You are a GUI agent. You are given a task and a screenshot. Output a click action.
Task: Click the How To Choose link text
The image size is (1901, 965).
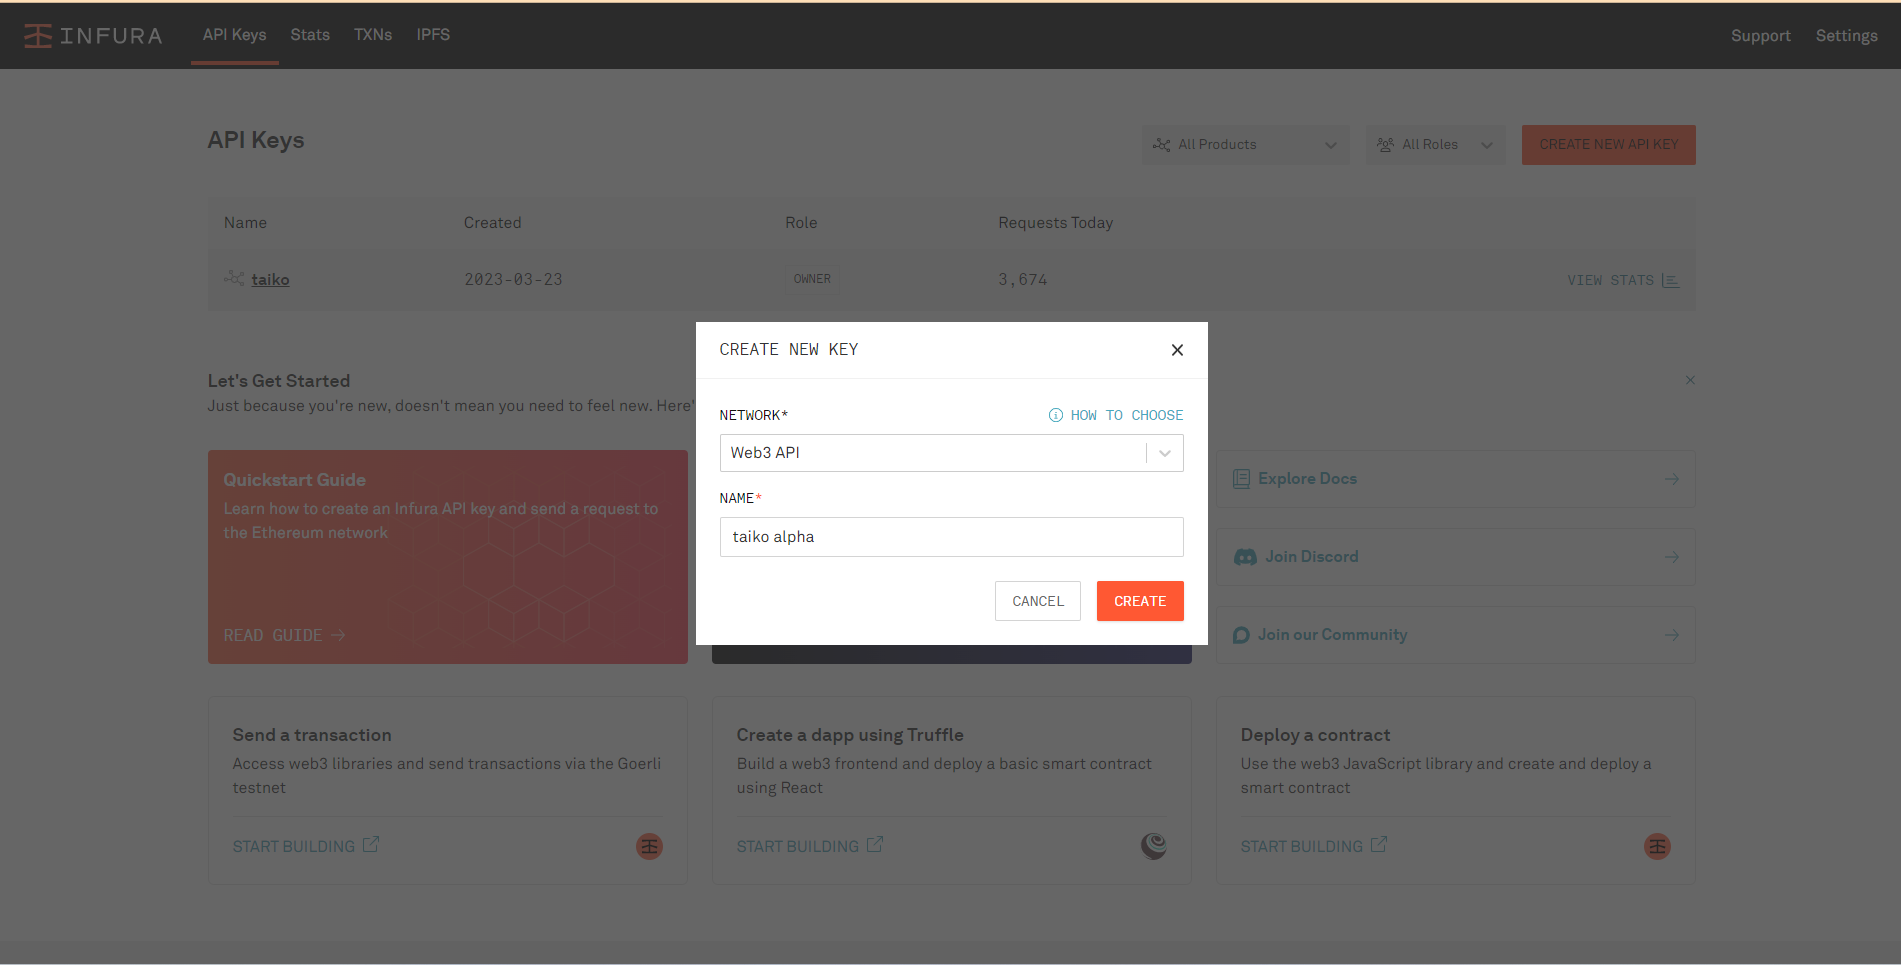click(x=1127, y=415)
